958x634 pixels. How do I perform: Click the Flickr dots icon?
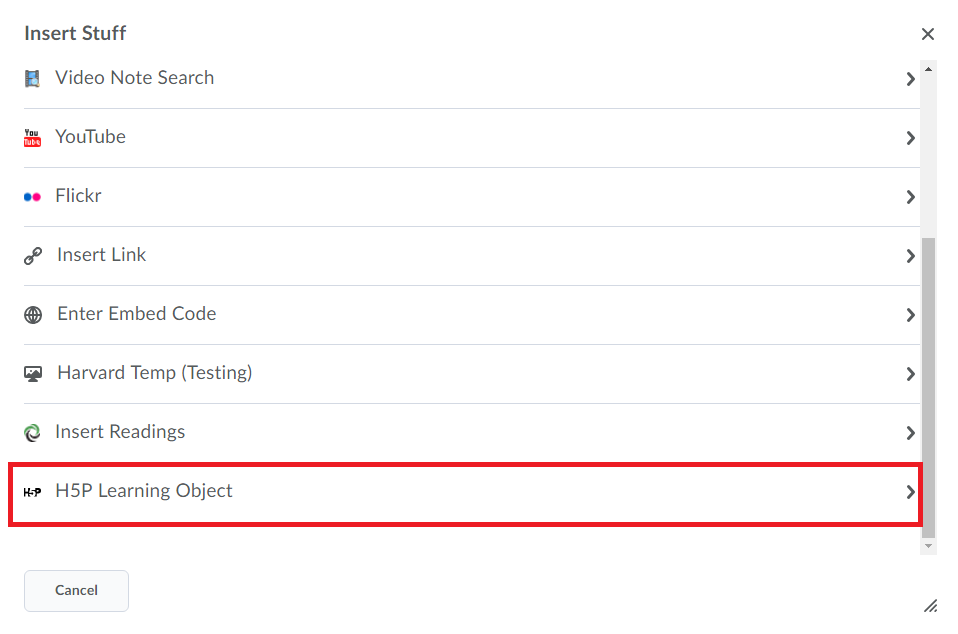tap(32, 197)
